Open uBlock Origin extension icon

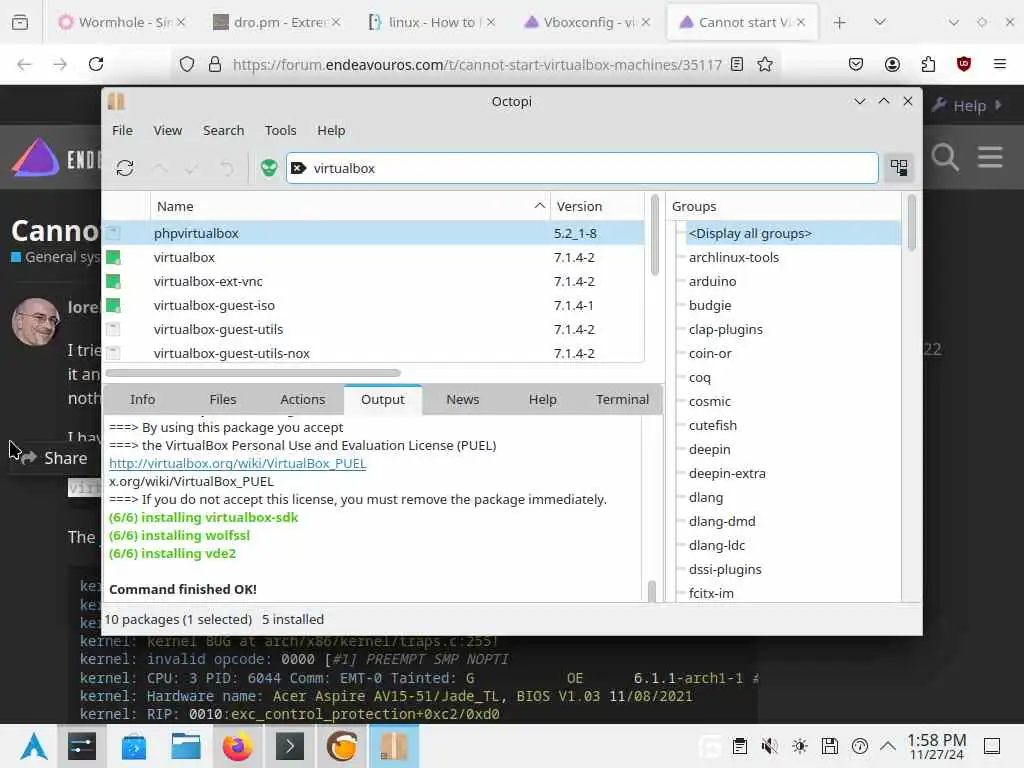pos(963,64)
